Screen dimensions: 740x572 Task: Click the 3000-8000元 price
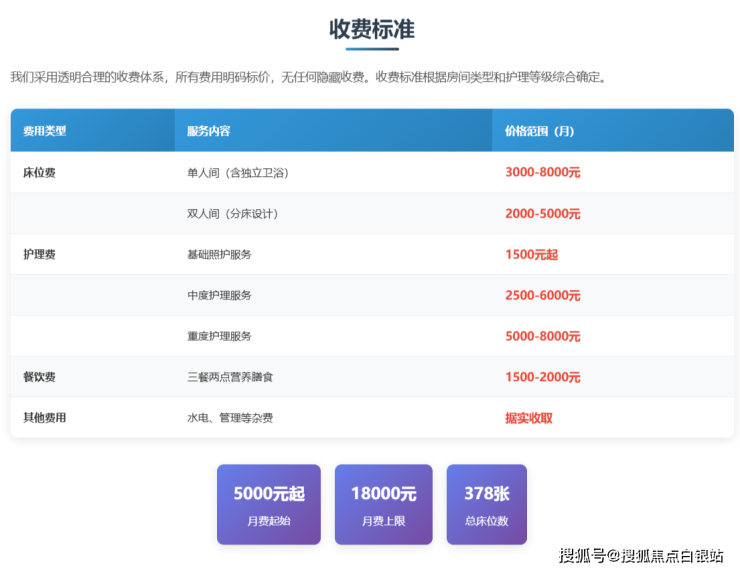[542, 172]
